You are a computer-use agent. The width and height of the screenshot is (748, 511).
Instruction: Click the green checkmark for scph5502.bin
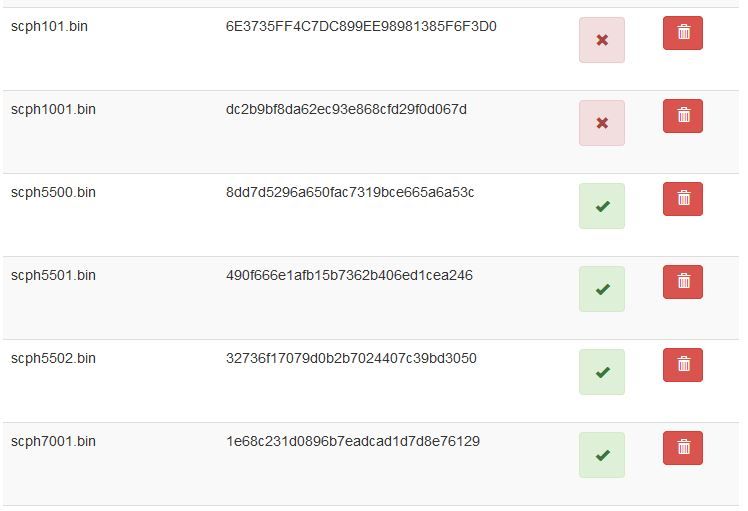pyautogui.click(x=602, y=372)
